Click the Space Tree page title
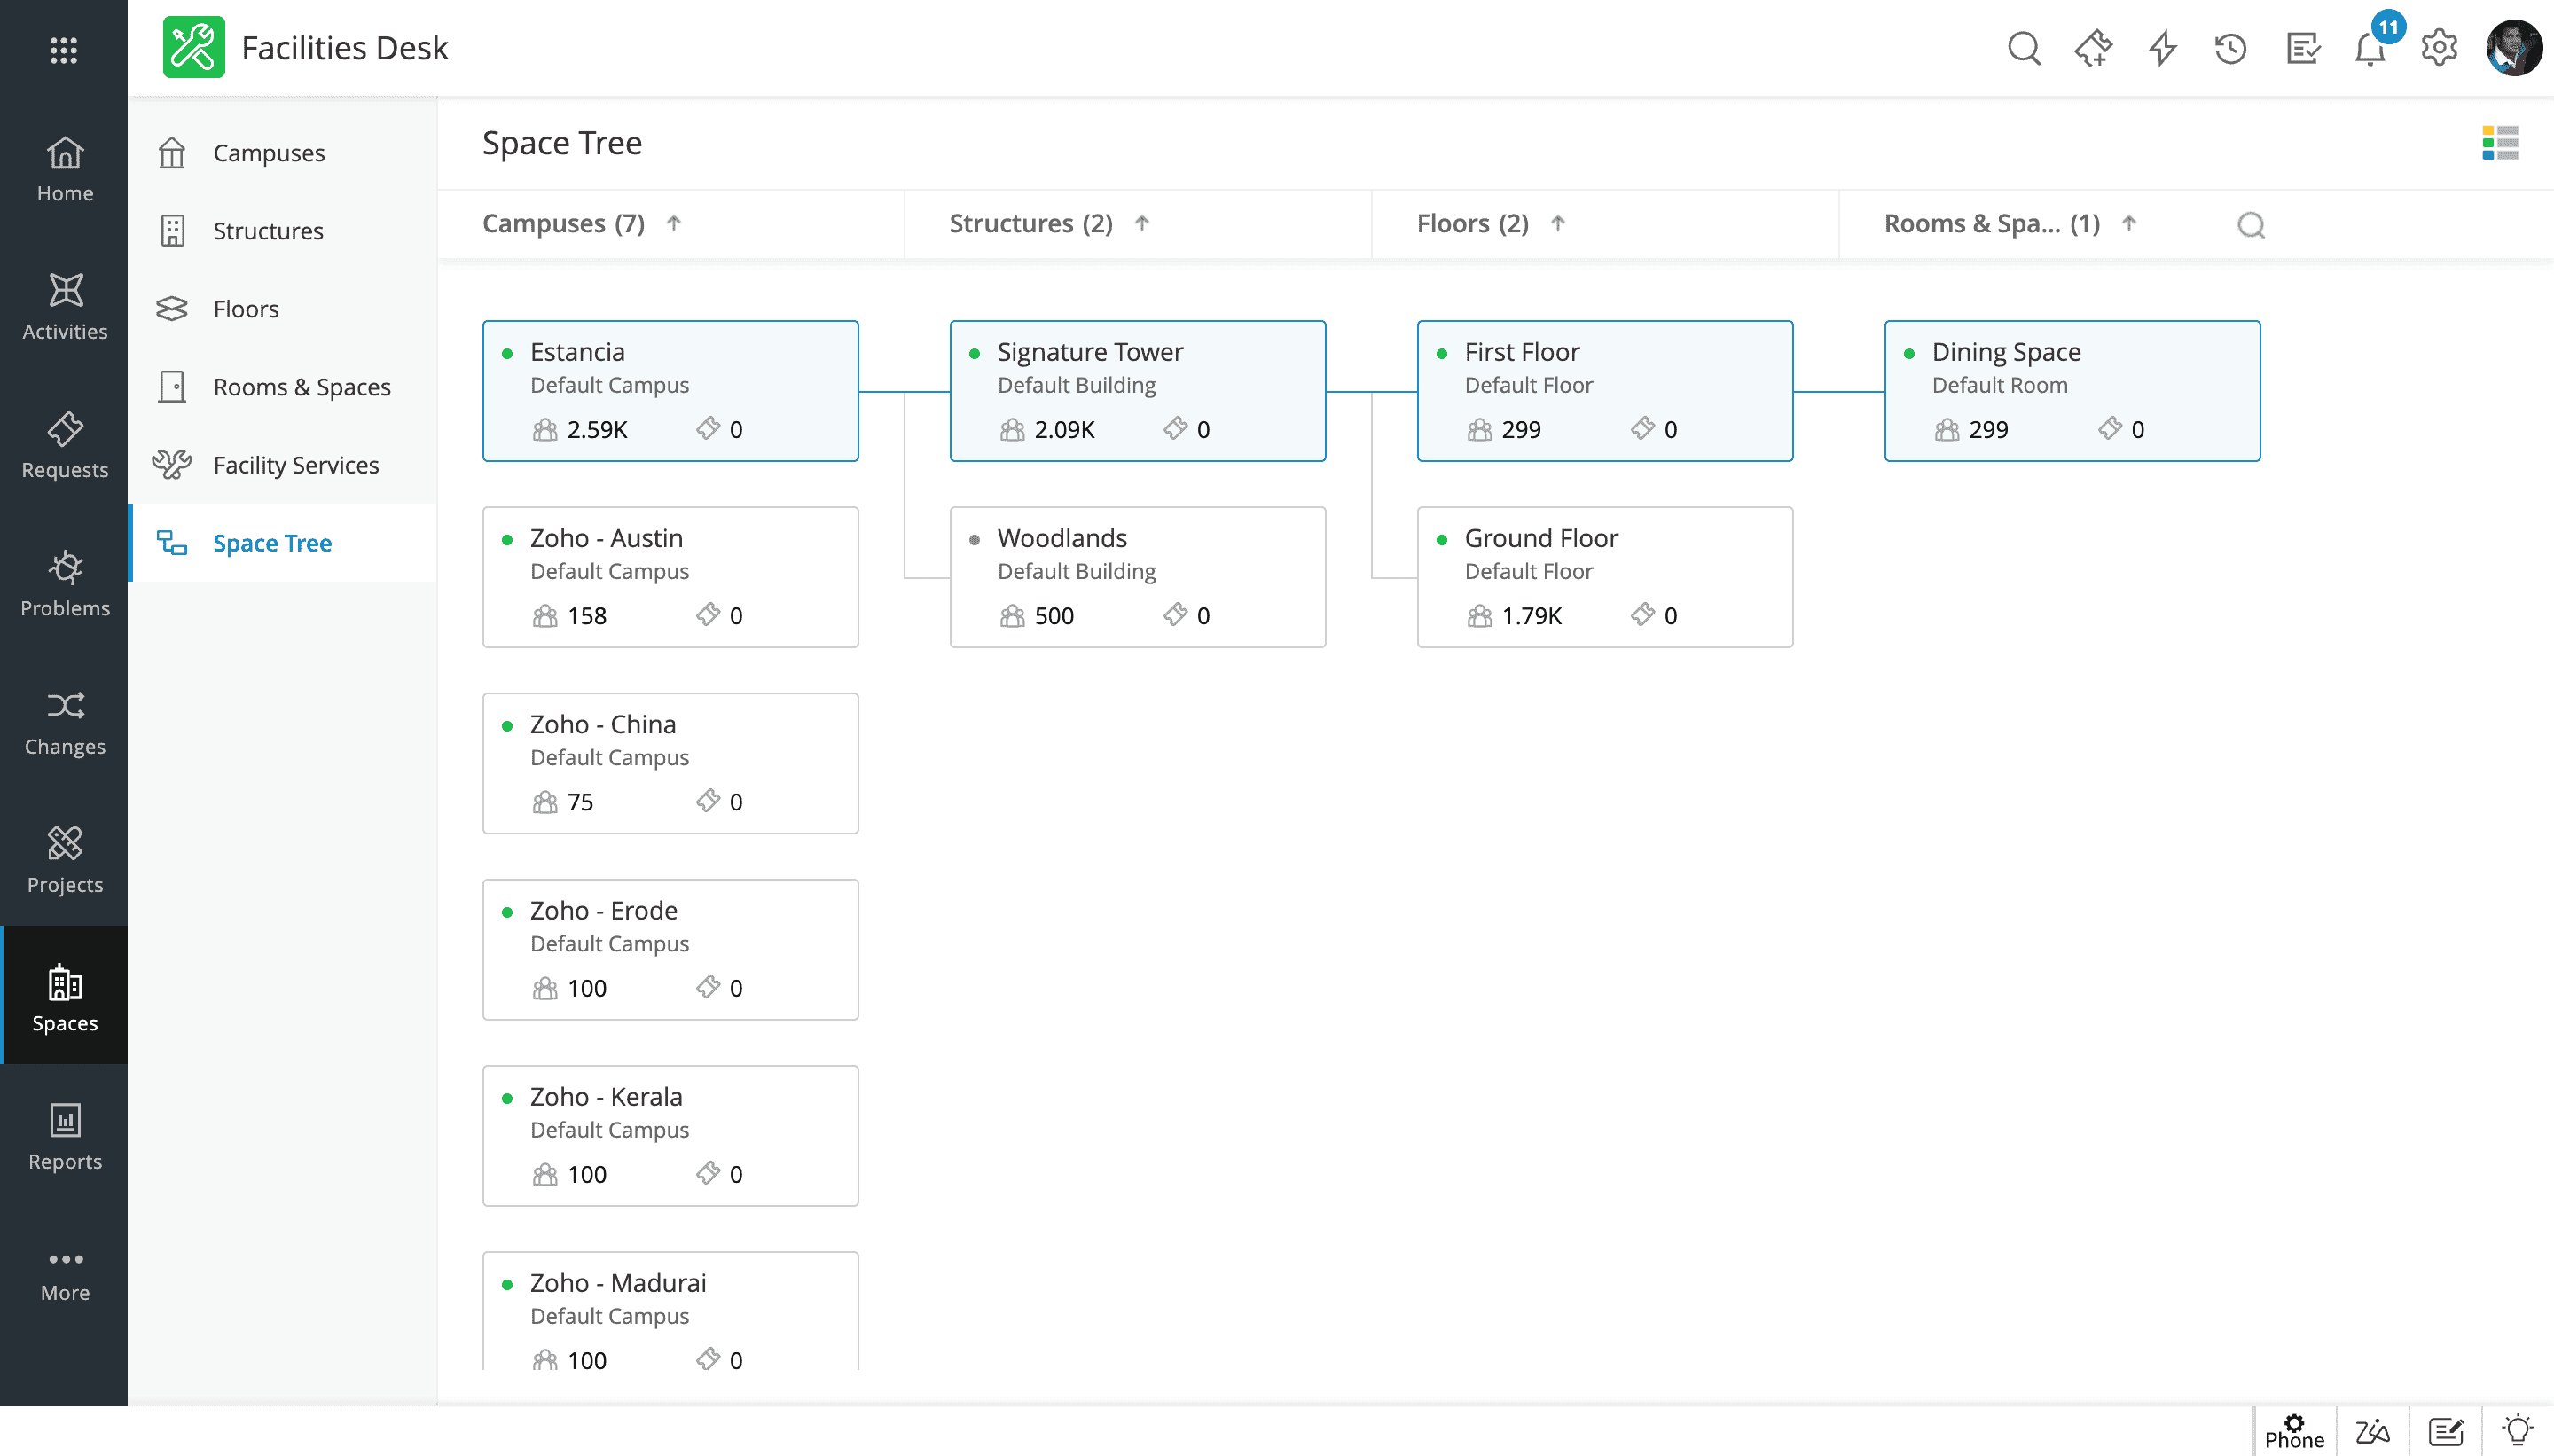The height and width of the screenshot is (1456, 2554). [562, 143]
